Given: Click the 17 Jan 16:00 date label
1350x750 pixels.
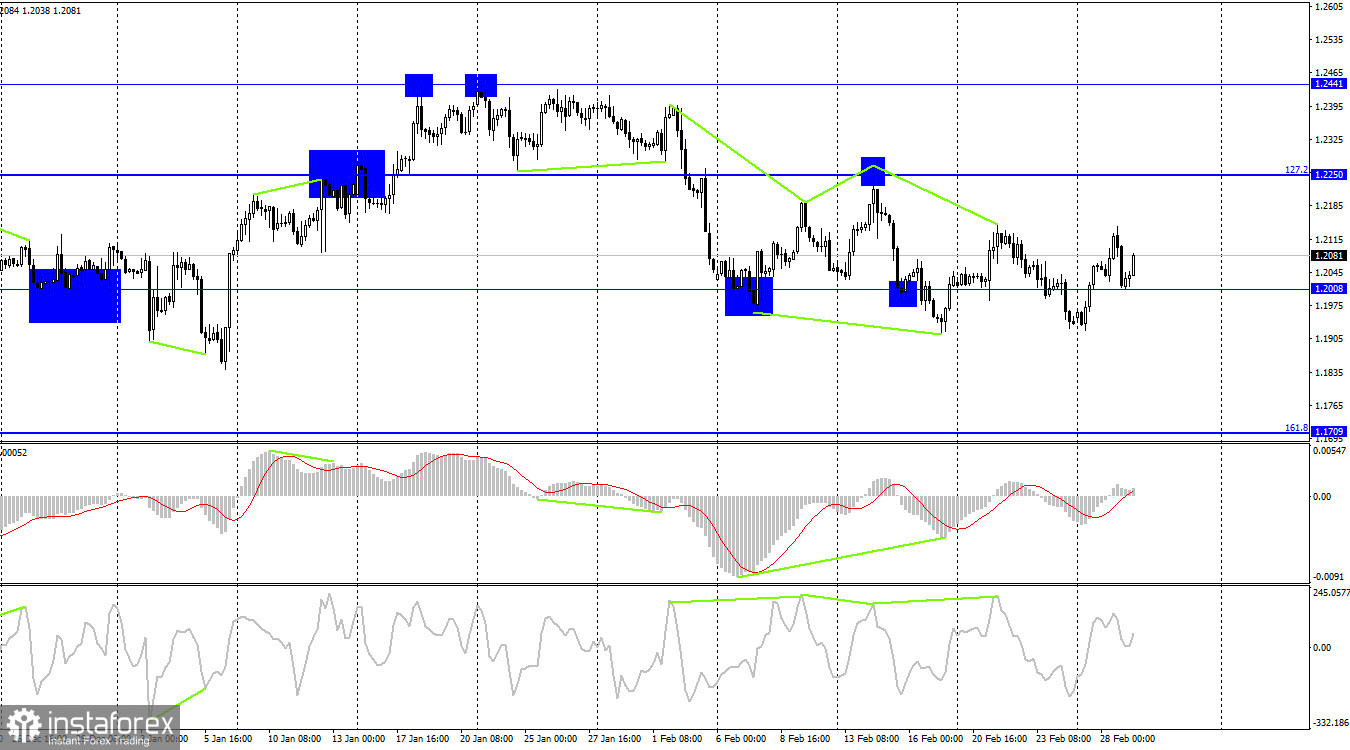Looking at the screenshot, I should coord(425,739).
